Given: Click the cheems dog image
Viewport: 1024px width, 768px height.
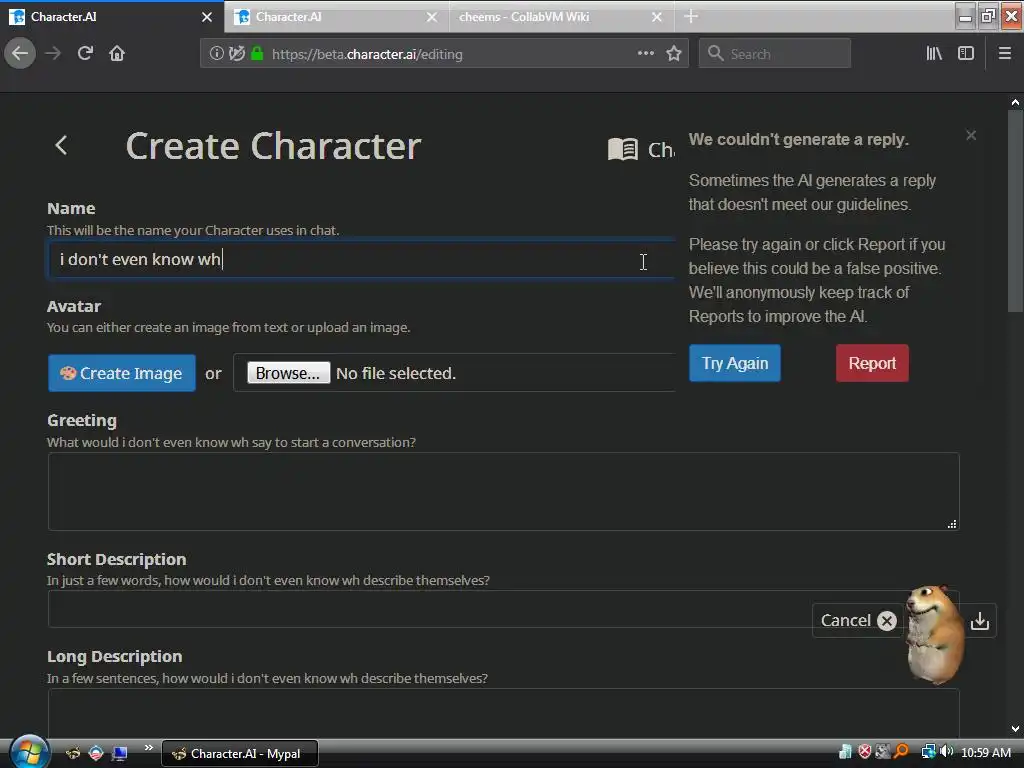Looking at the screenshot, I should point(935,635).
